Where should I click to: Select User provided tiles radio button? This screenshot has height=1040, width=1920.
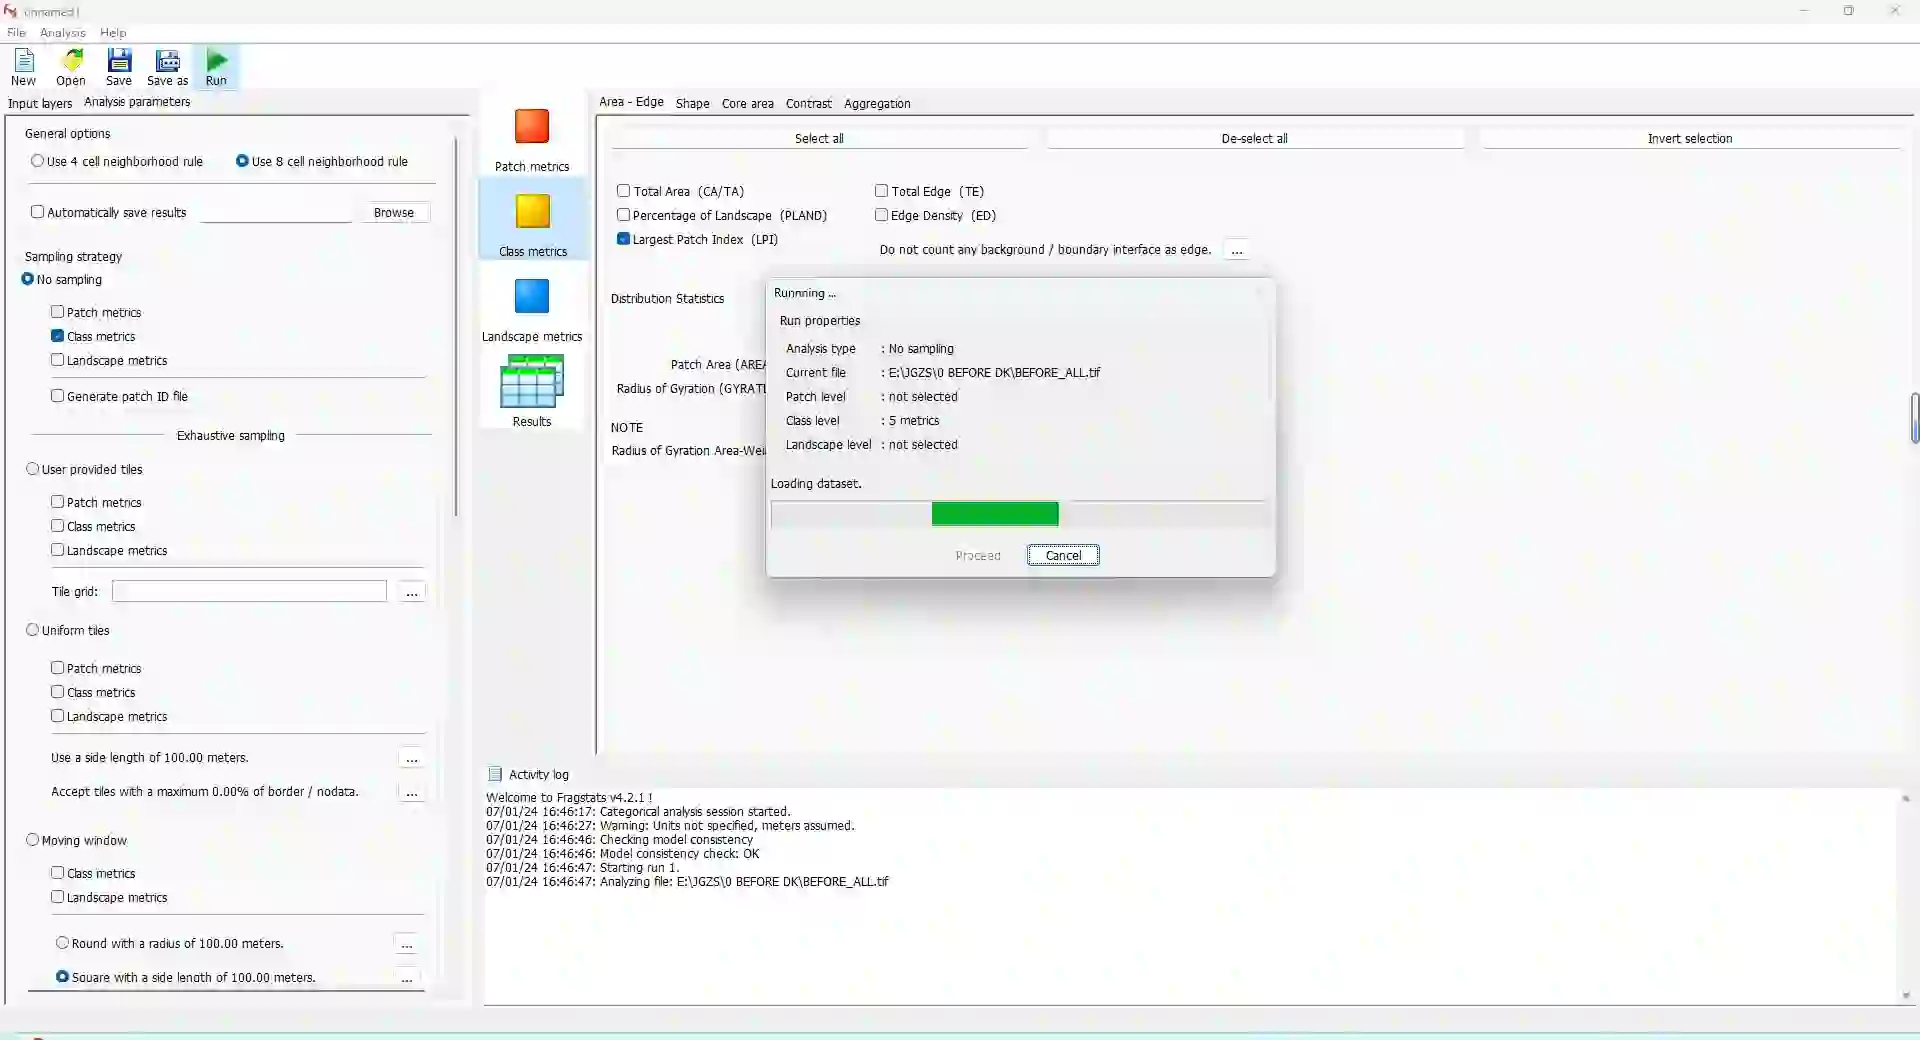(33, 469)
